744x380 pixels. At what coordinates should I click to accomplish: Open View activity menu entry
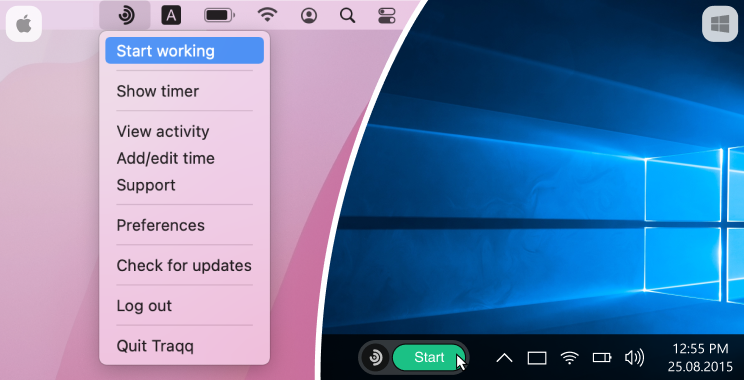(x=185, y=131)
